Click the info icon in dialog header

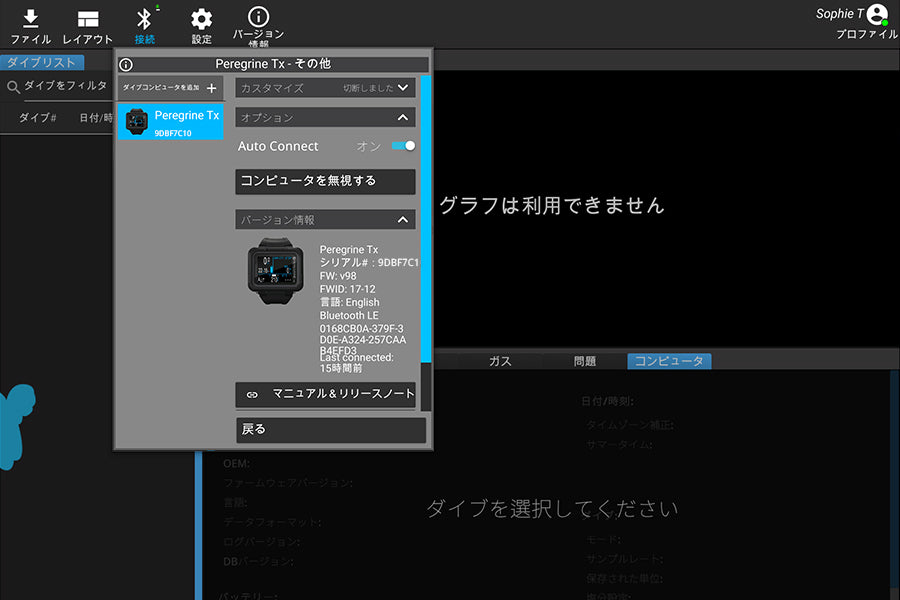pyautogui.click(x=126, y=64)
